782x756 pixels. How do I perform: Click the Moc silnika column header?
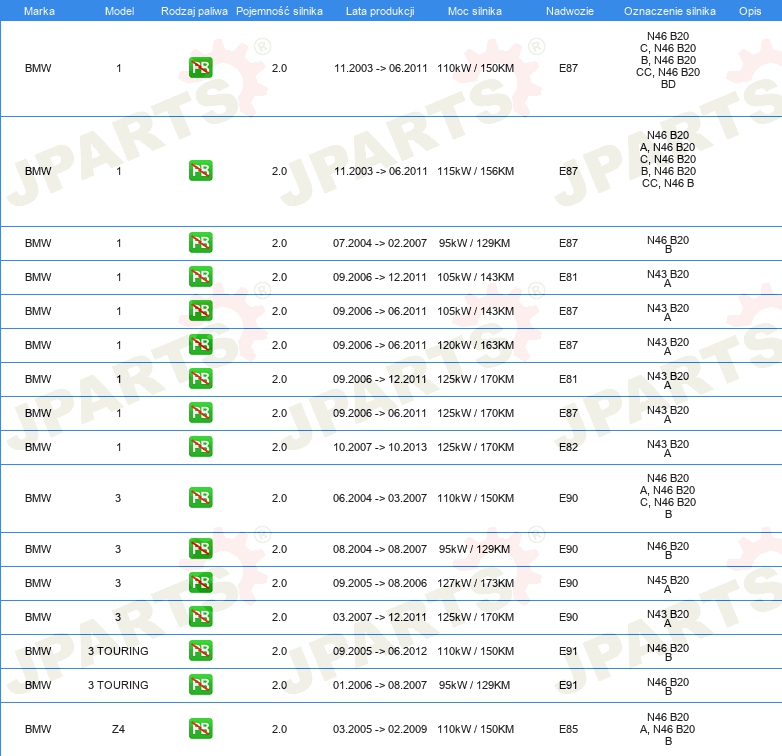pyautogui.click(x=475, y=10)
